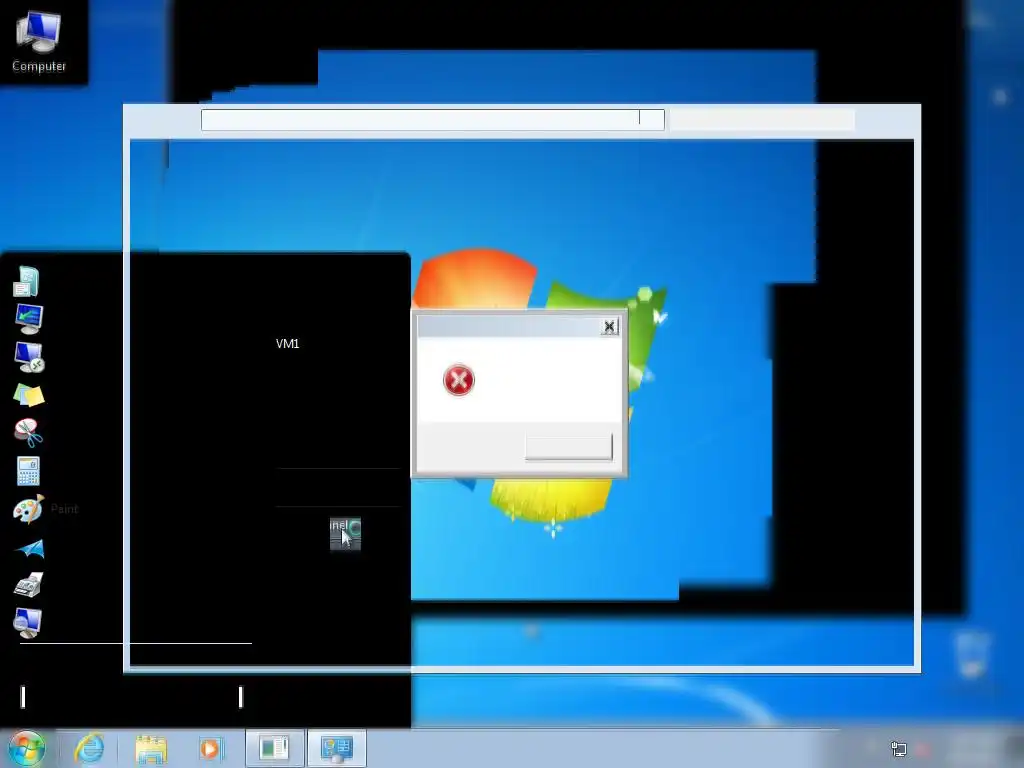Open Windows Explorer folder on taskbar
Screen dimensions: 1024x768
click(x=151, y=749)
